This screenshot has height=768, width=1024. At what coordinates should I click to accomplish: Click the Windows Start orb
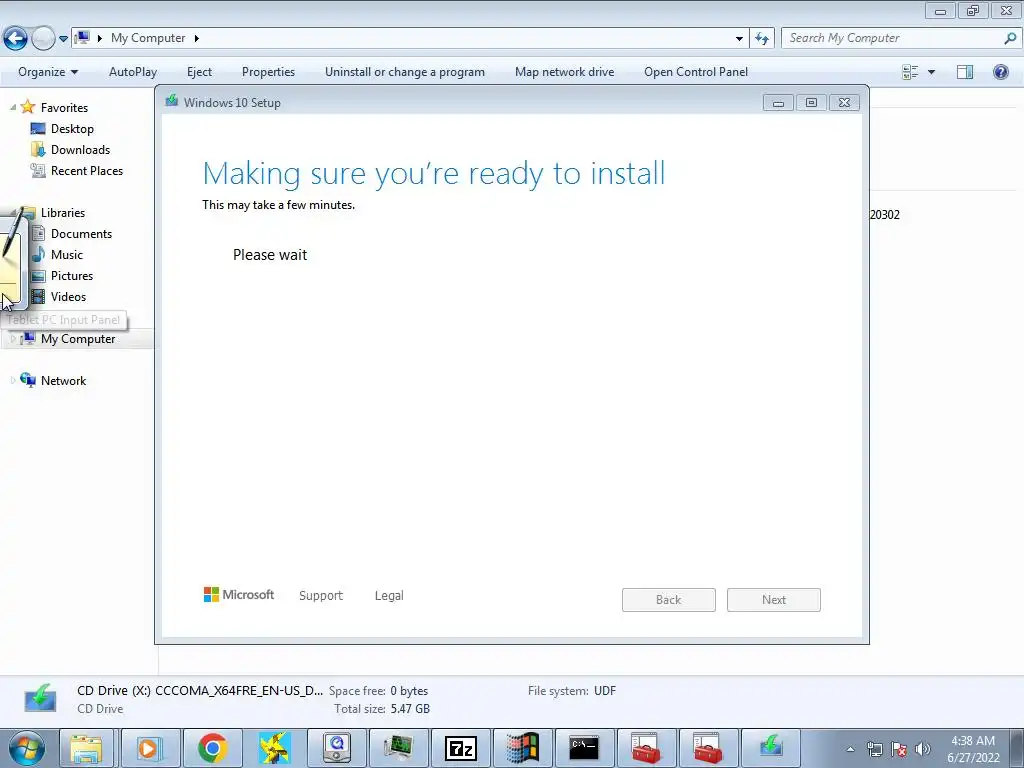point(27,748)
